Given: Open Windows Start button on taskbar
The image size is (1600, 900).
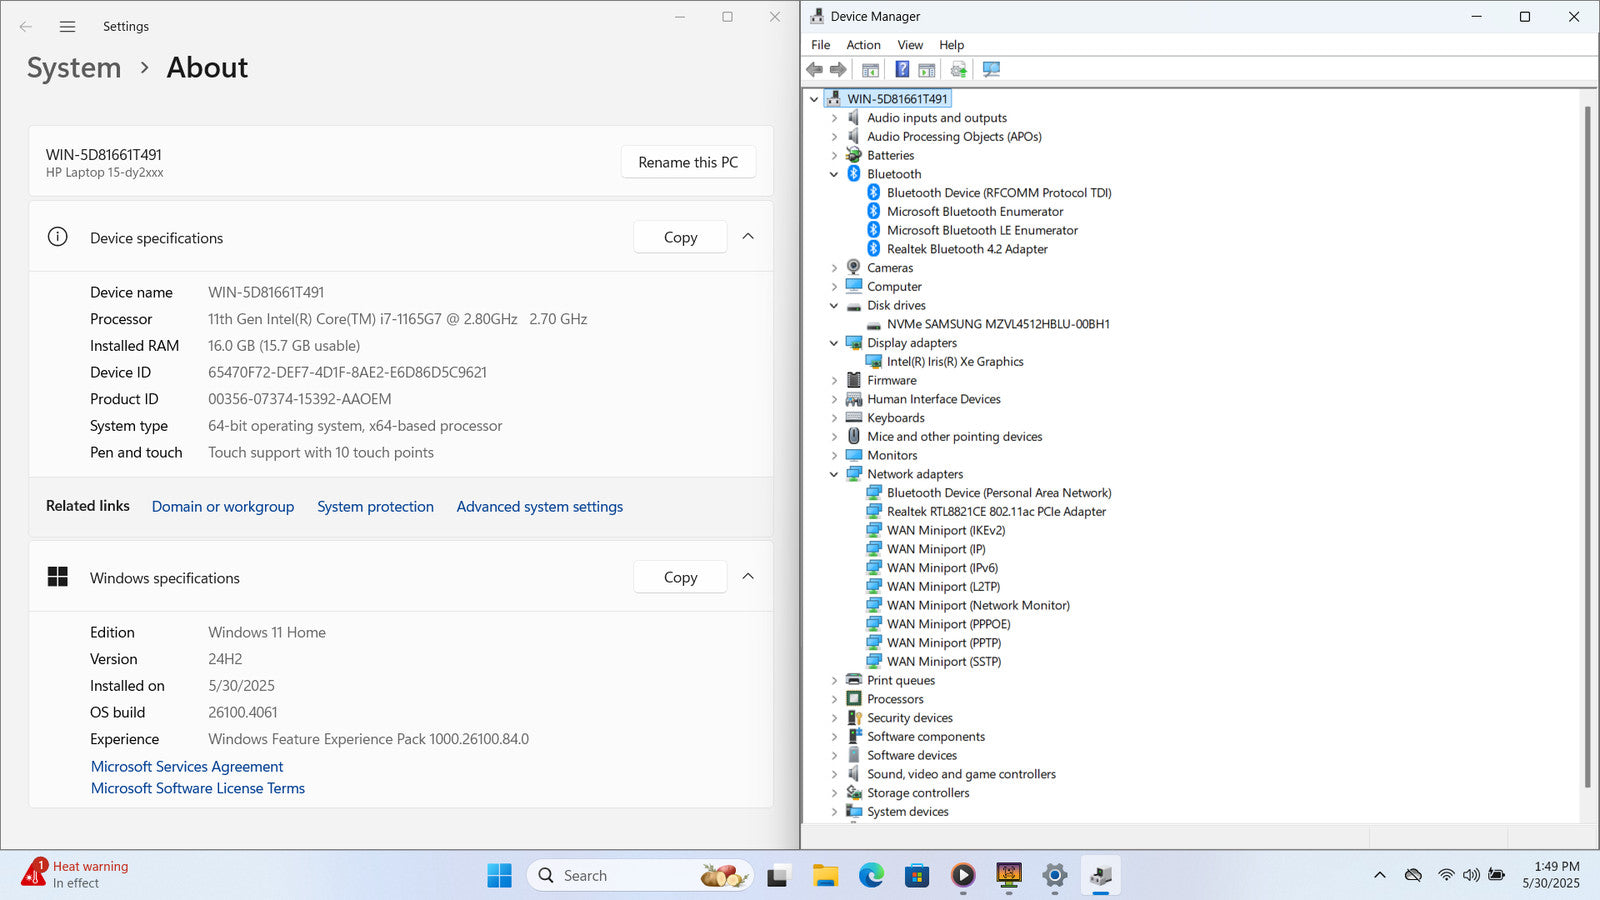Looking at the screenshot, I should click(x=499, y=876).
